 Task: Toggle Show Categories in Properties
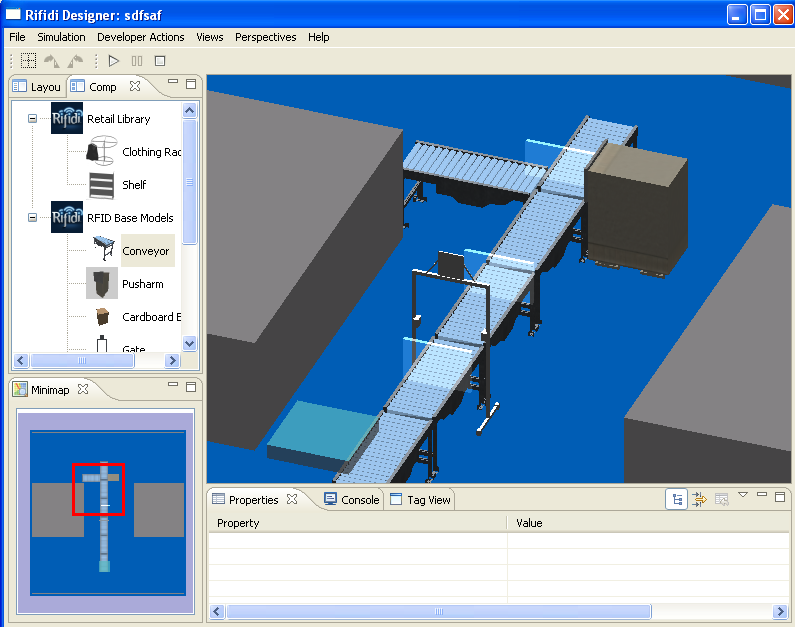pos(677,499)
